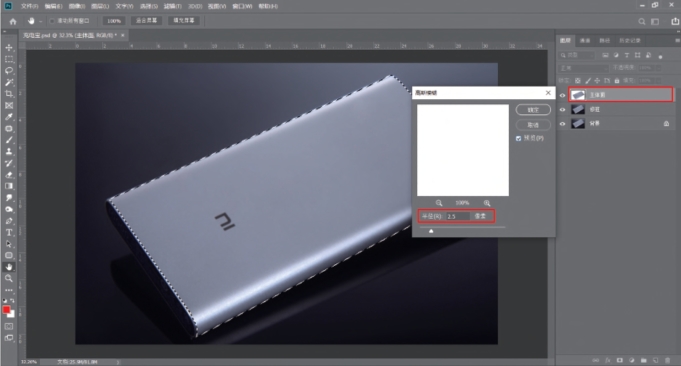This screenshot has height=366, width=681.
Task: Toggle layer filtering on/off switch
Action: pyautogui.click(x=661, y=56)
